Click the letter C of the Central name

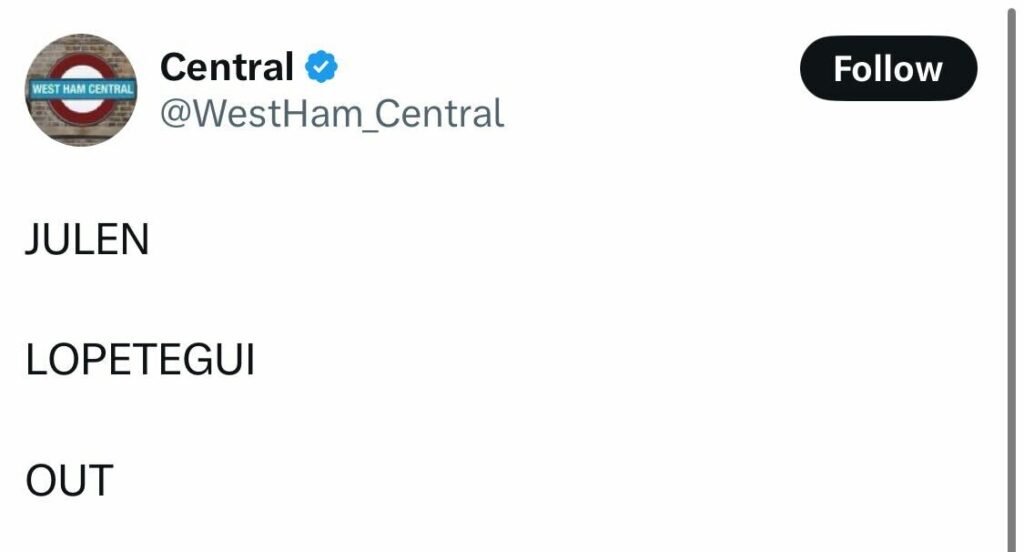coord(174,67)
